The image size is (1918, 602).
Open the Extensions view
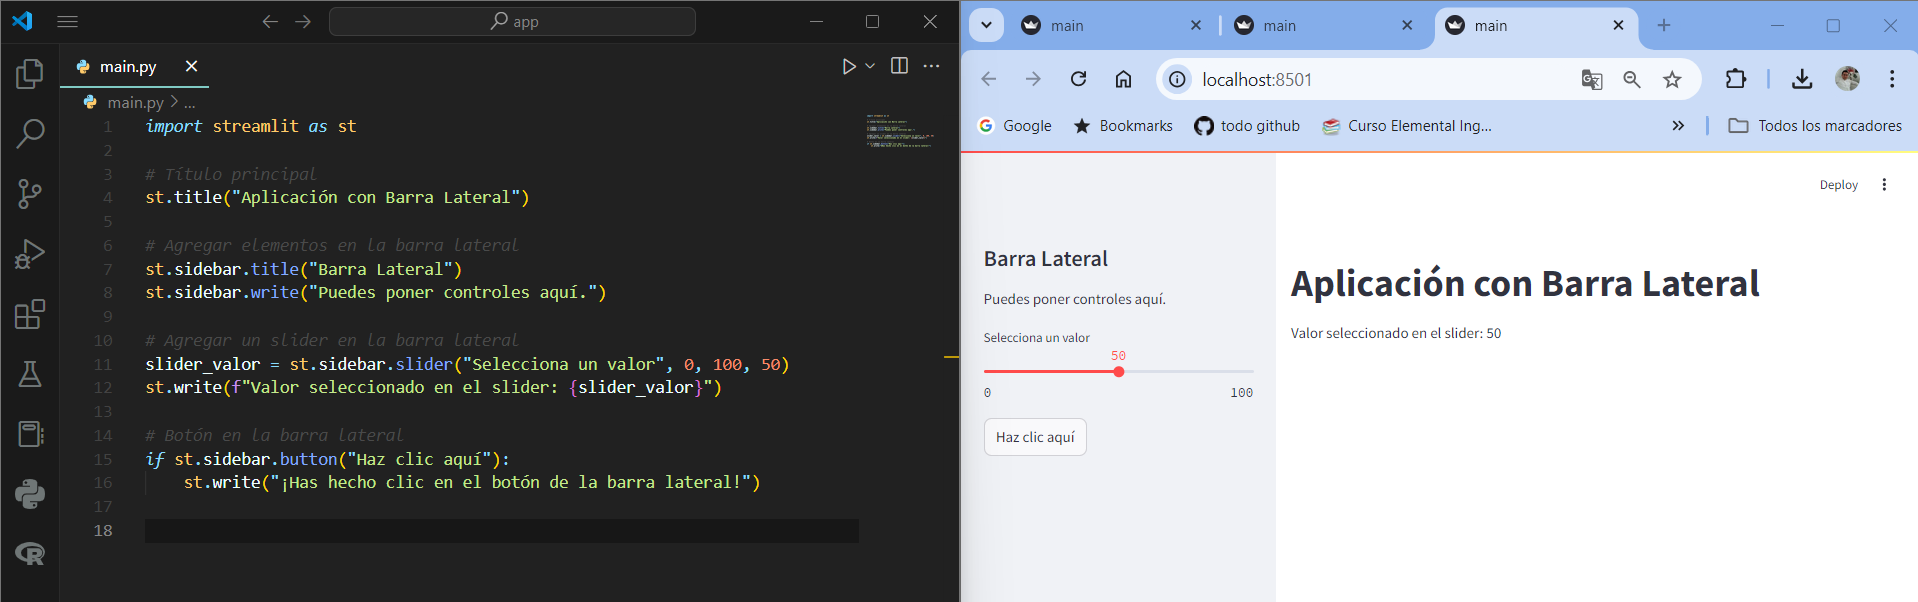click(x=30, y=314)
